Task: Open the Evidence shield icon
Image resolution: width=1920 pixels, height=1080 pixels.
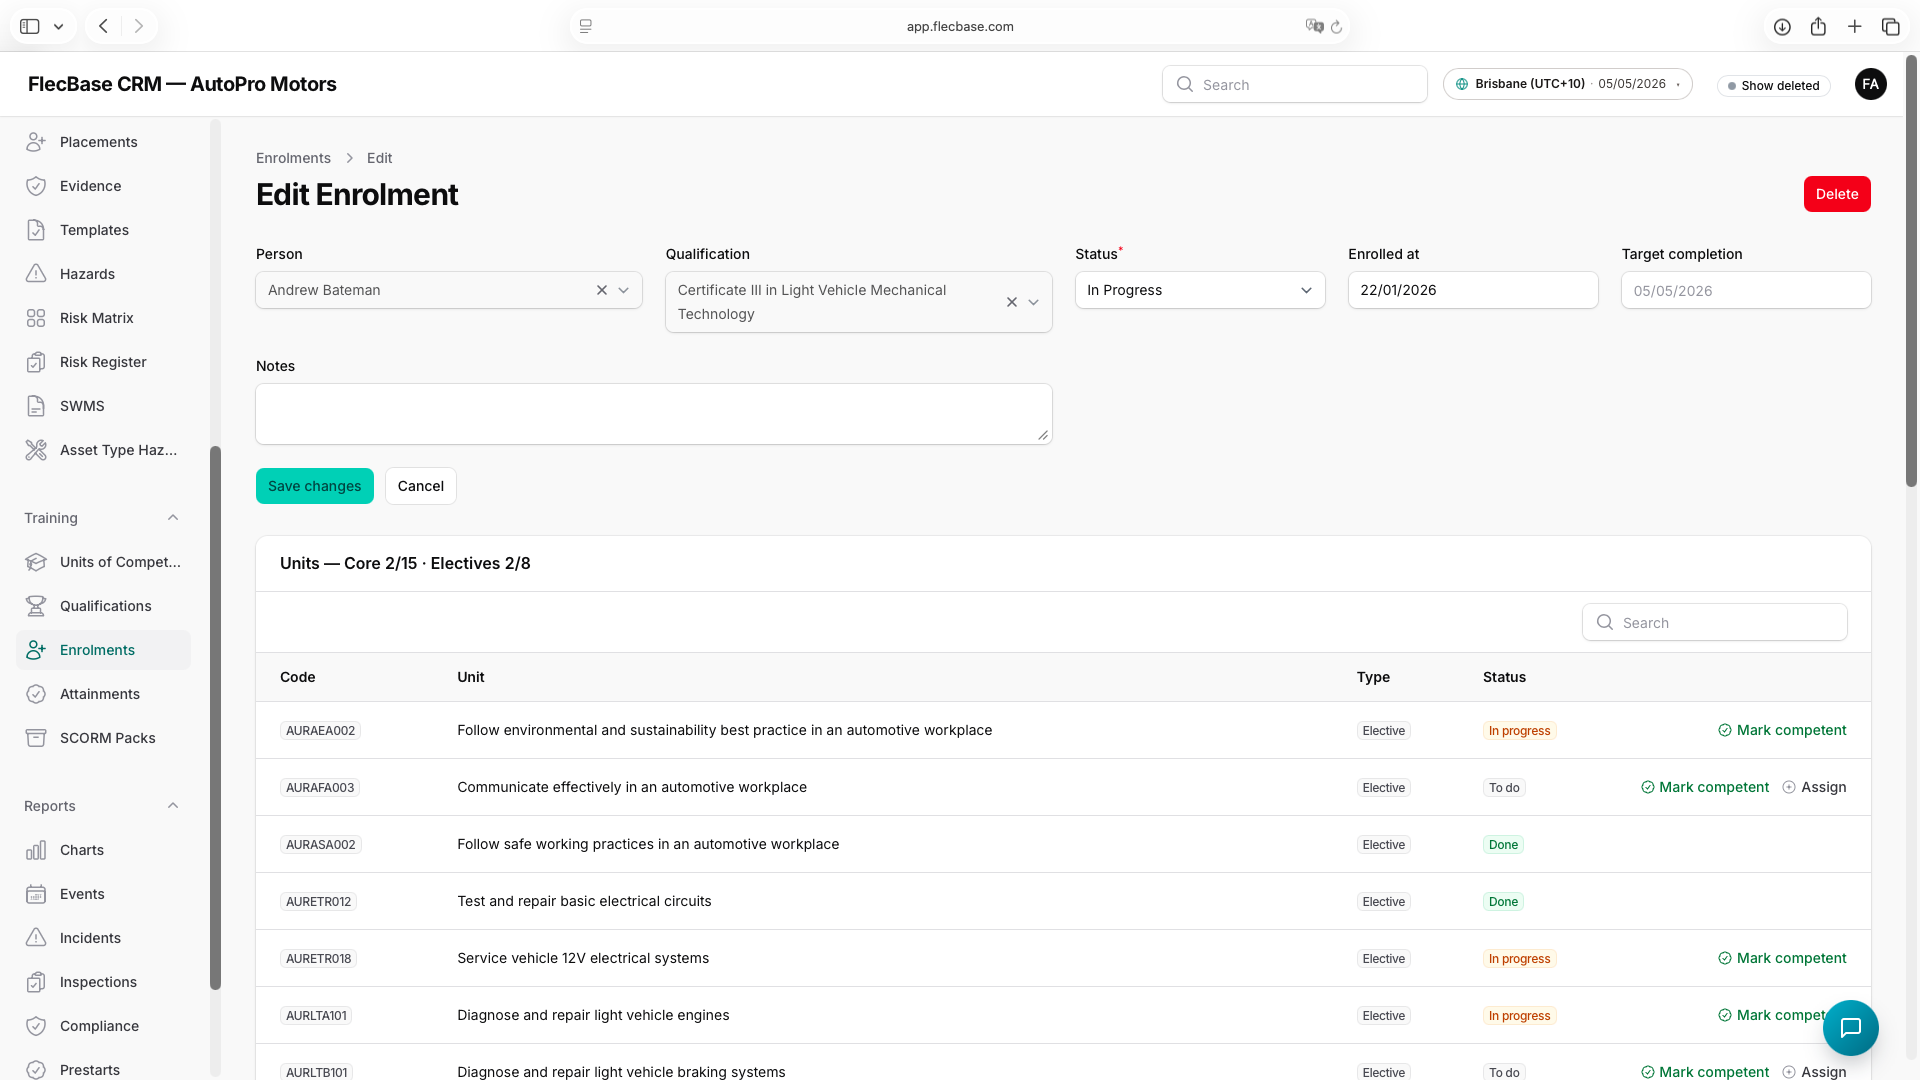Action: (36, 186)
